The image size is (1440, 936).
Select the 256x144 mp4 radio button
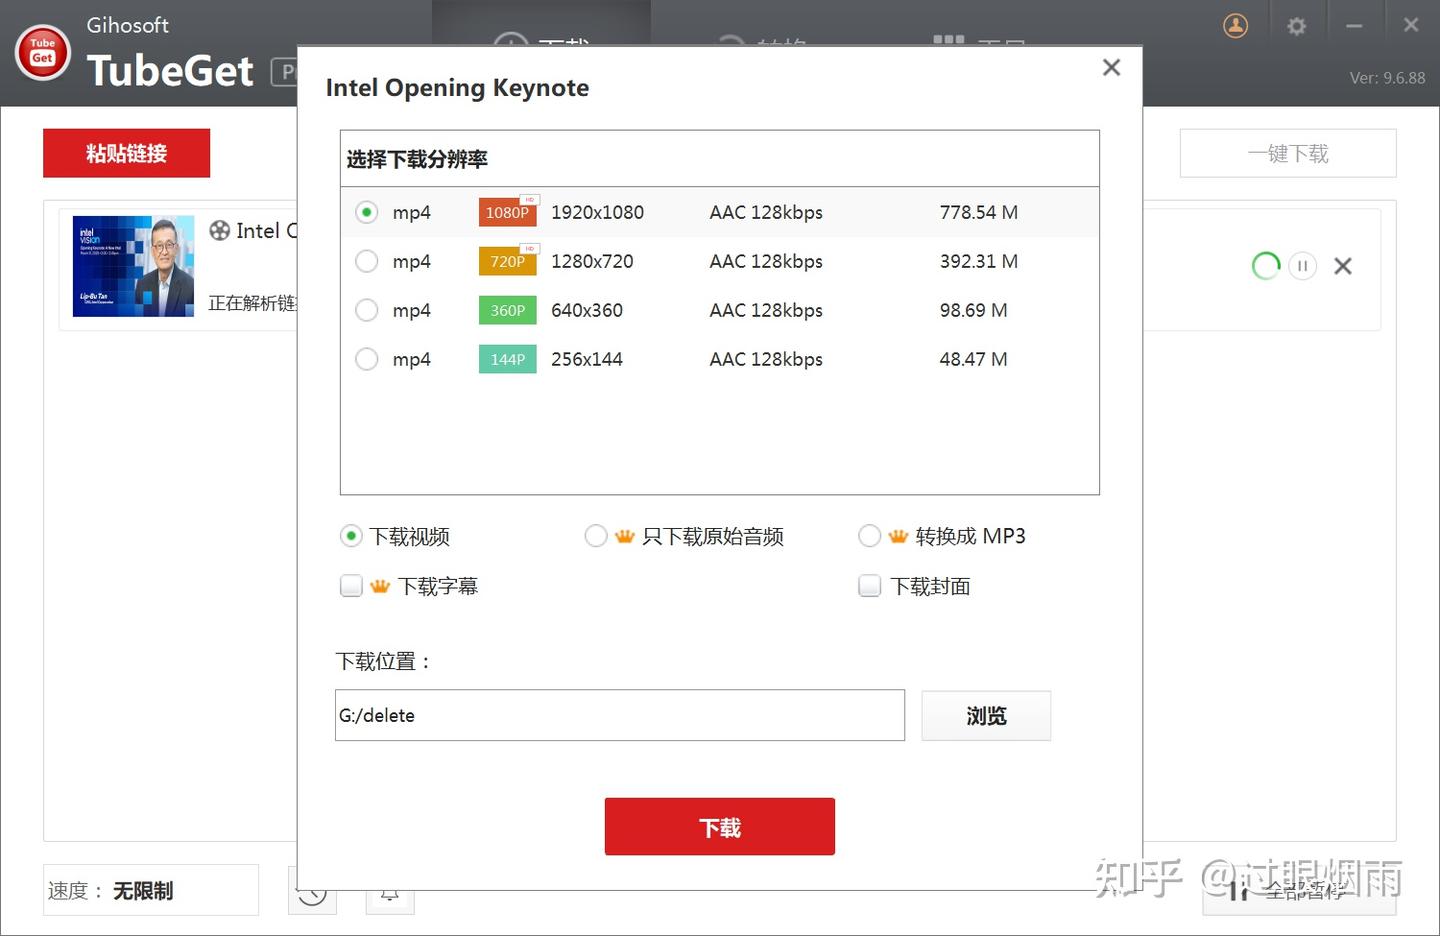367,359
